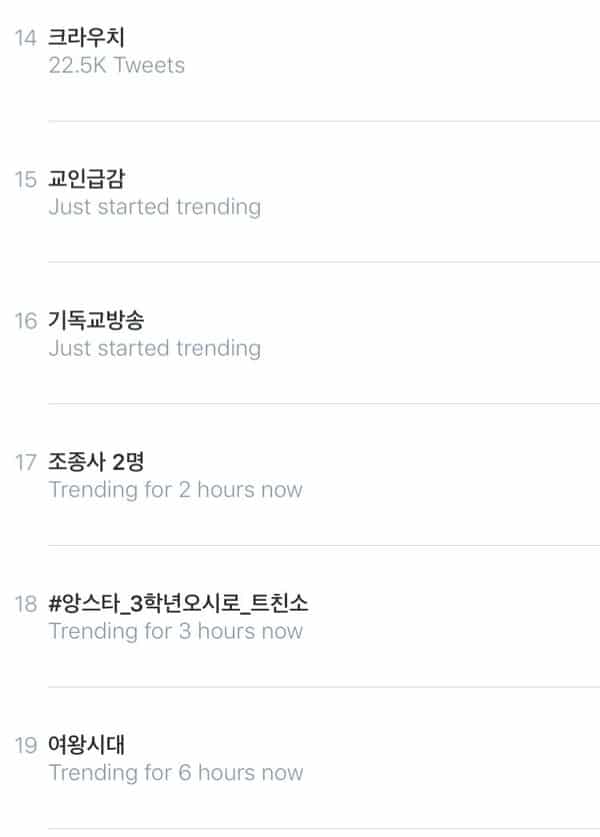Open the 여왕시대 trending topic
The image size is (600, 837).
click(86, 744)
